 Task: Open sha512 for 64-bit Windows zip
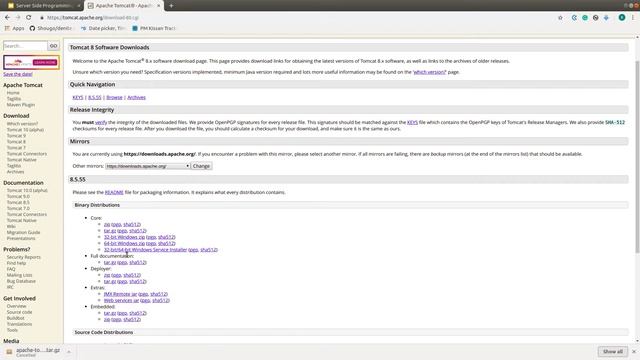tap(167, 243)
